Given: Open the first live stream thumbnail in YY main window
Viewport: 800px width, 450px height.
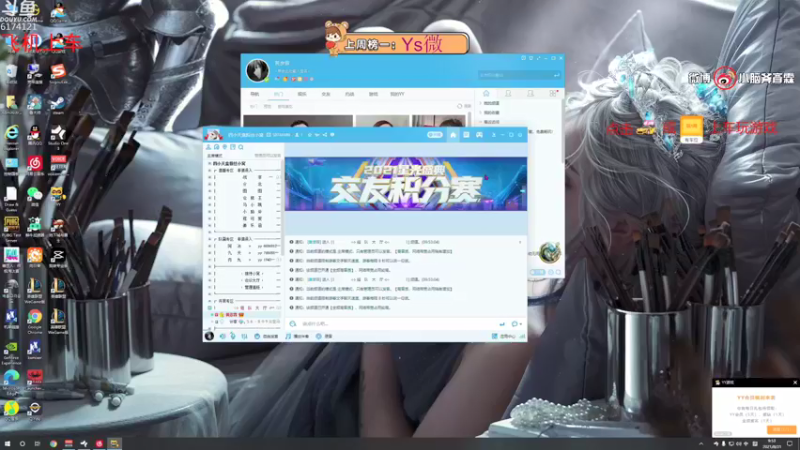Looking at the screenshot, I should [298, 121].
